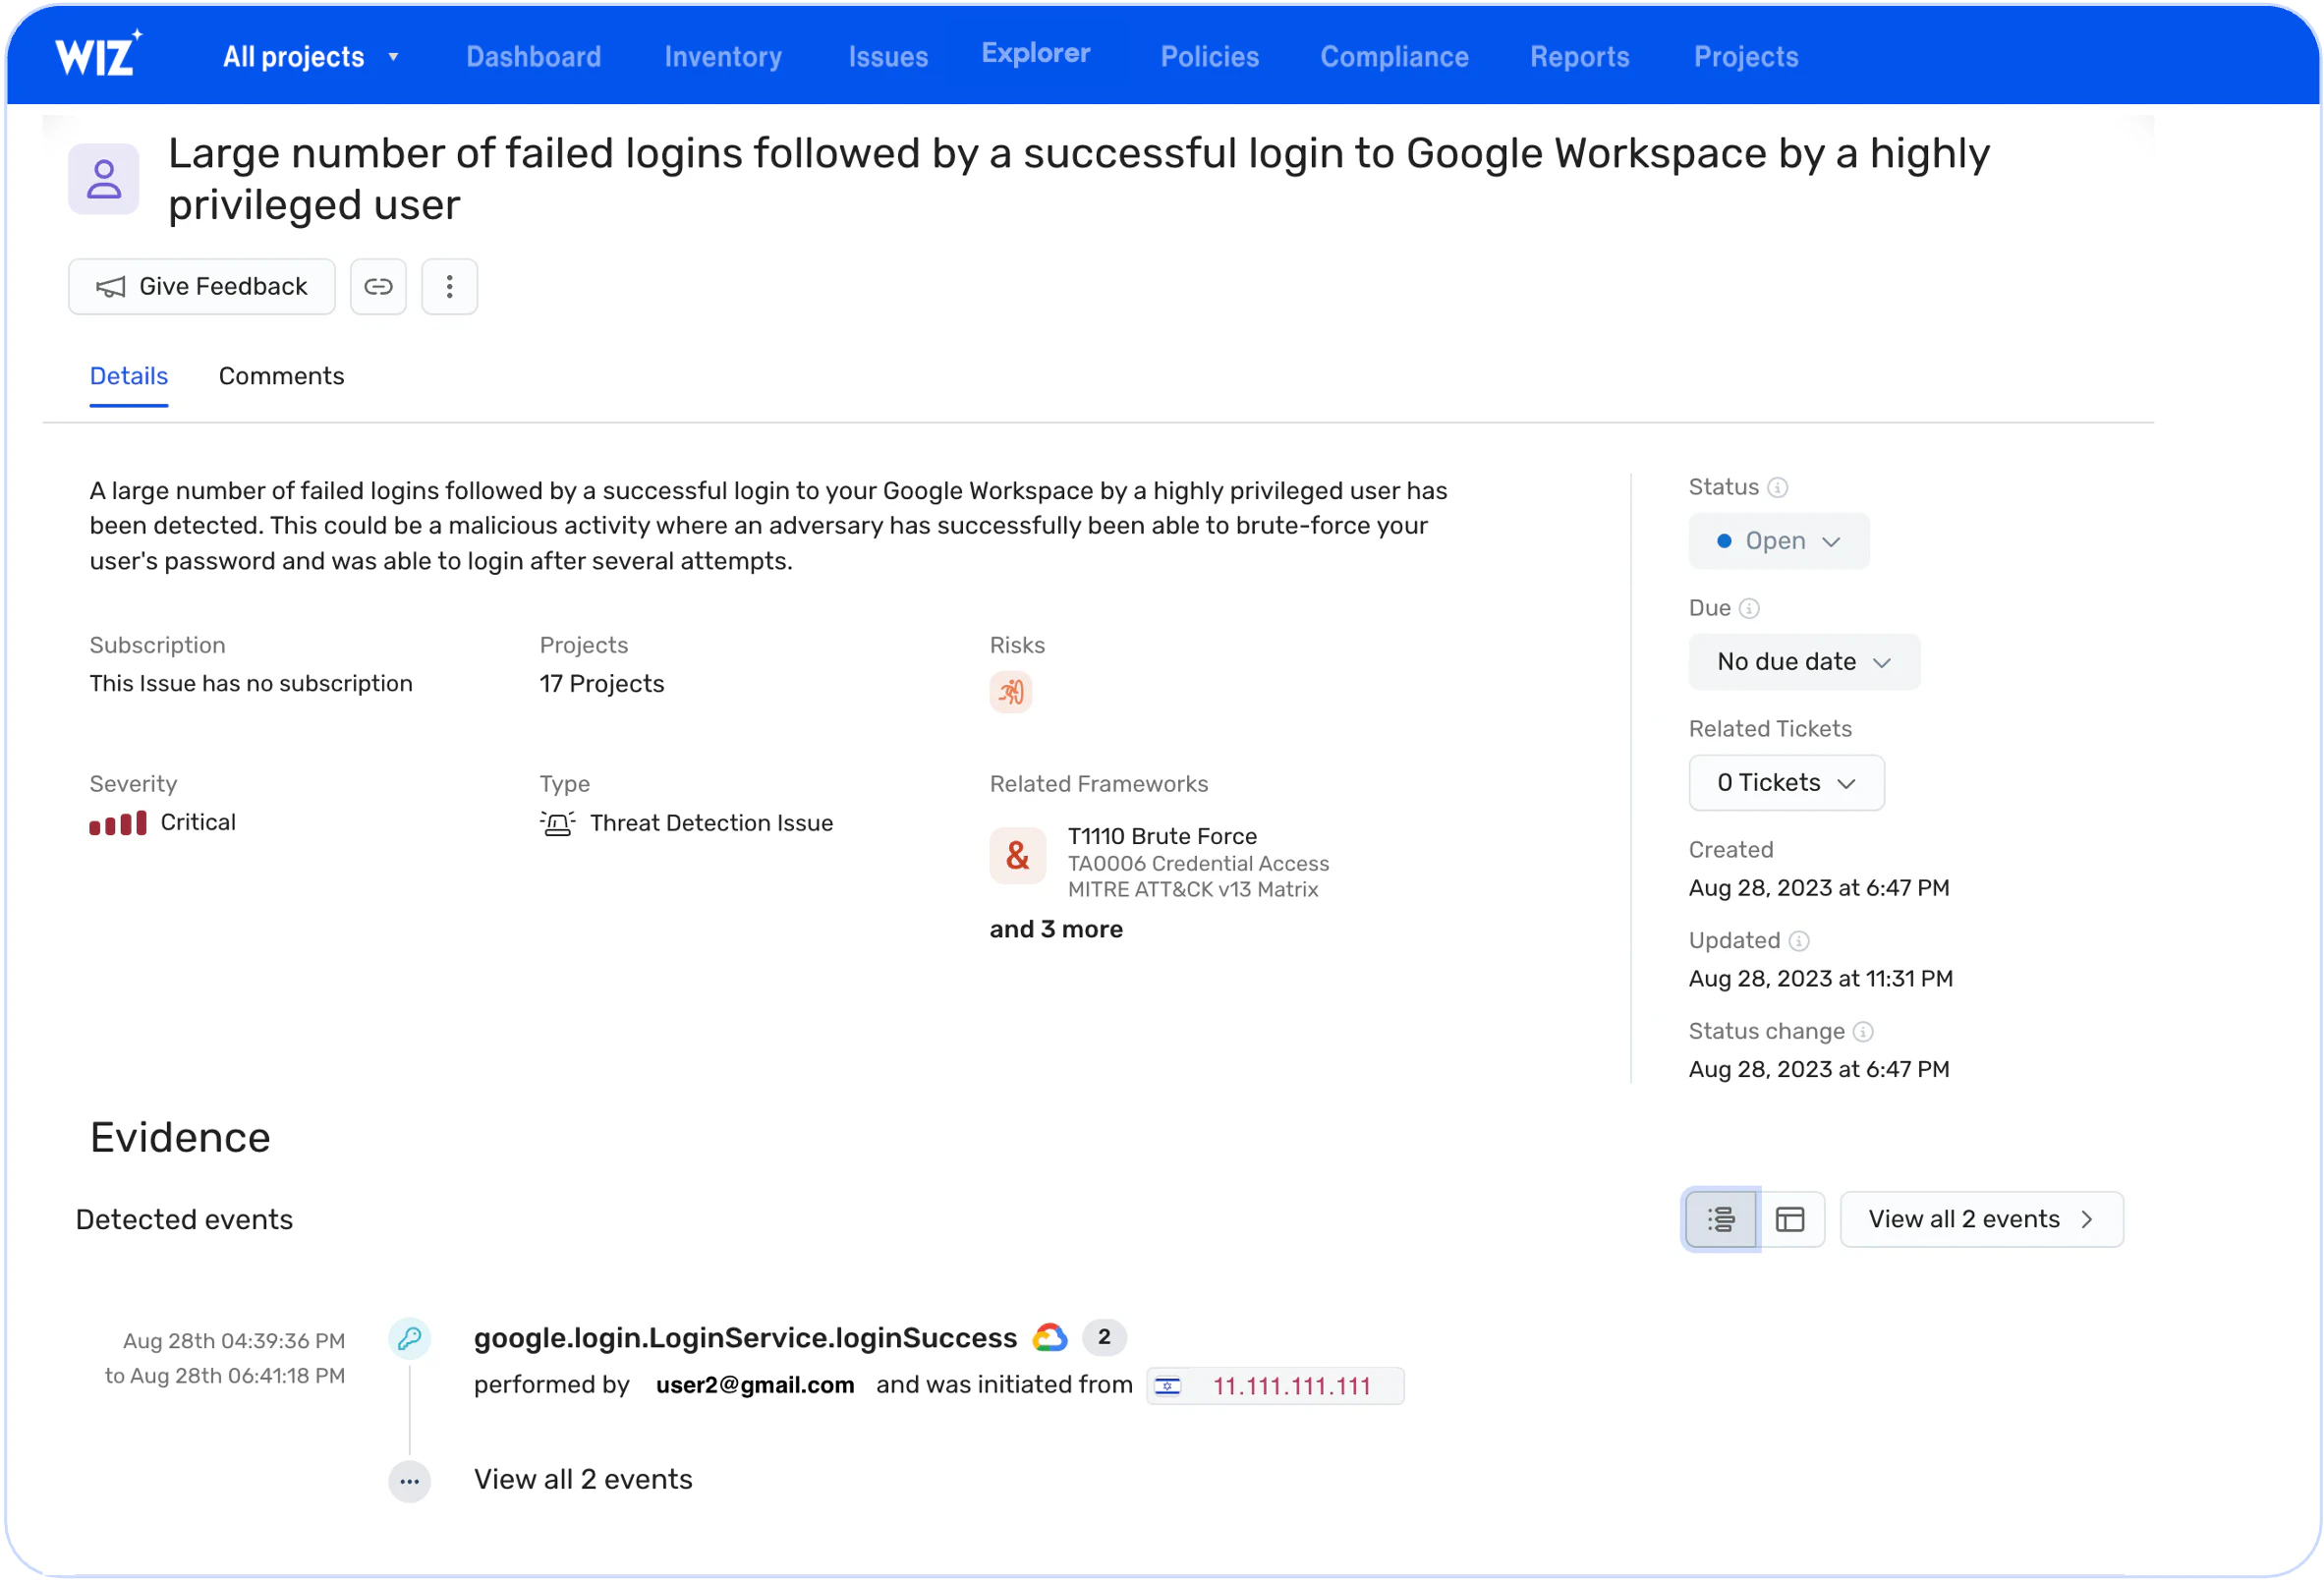This screenshot has width=2324, height=1580.
Task: Navigate to Projects in the top bar
Action: [x=1745, y=57]
